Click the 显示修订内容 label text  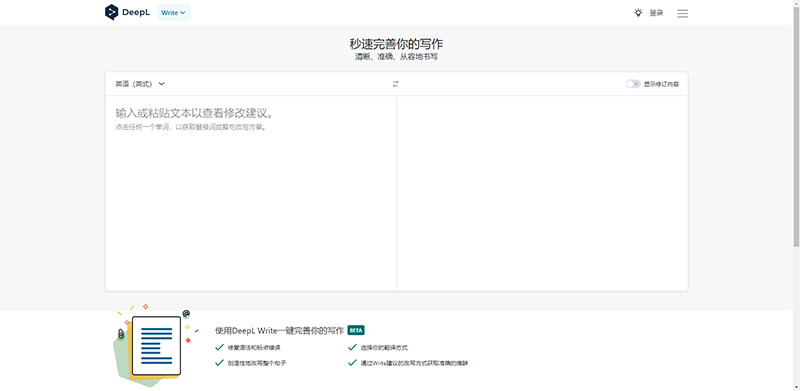tap(661, 84)
